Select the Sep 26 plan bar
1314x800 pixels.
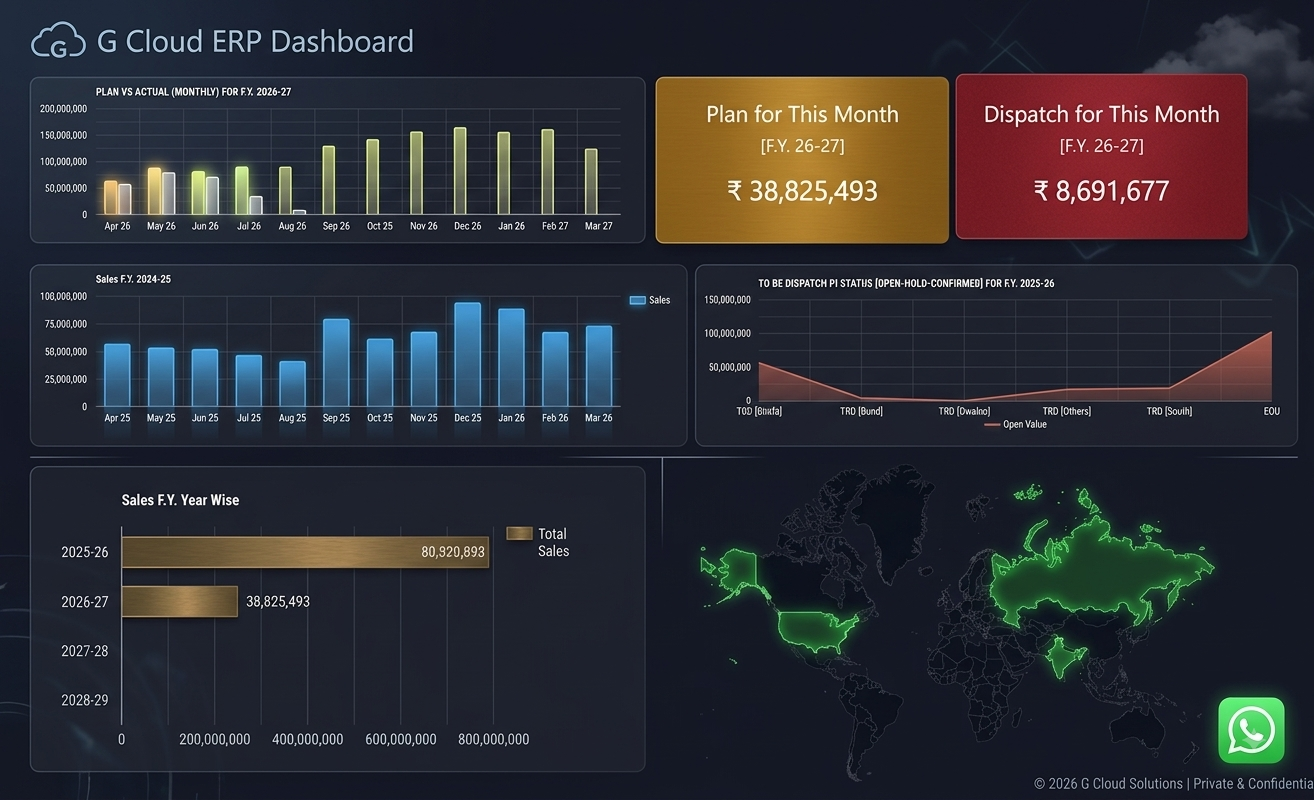click(328, 180)
